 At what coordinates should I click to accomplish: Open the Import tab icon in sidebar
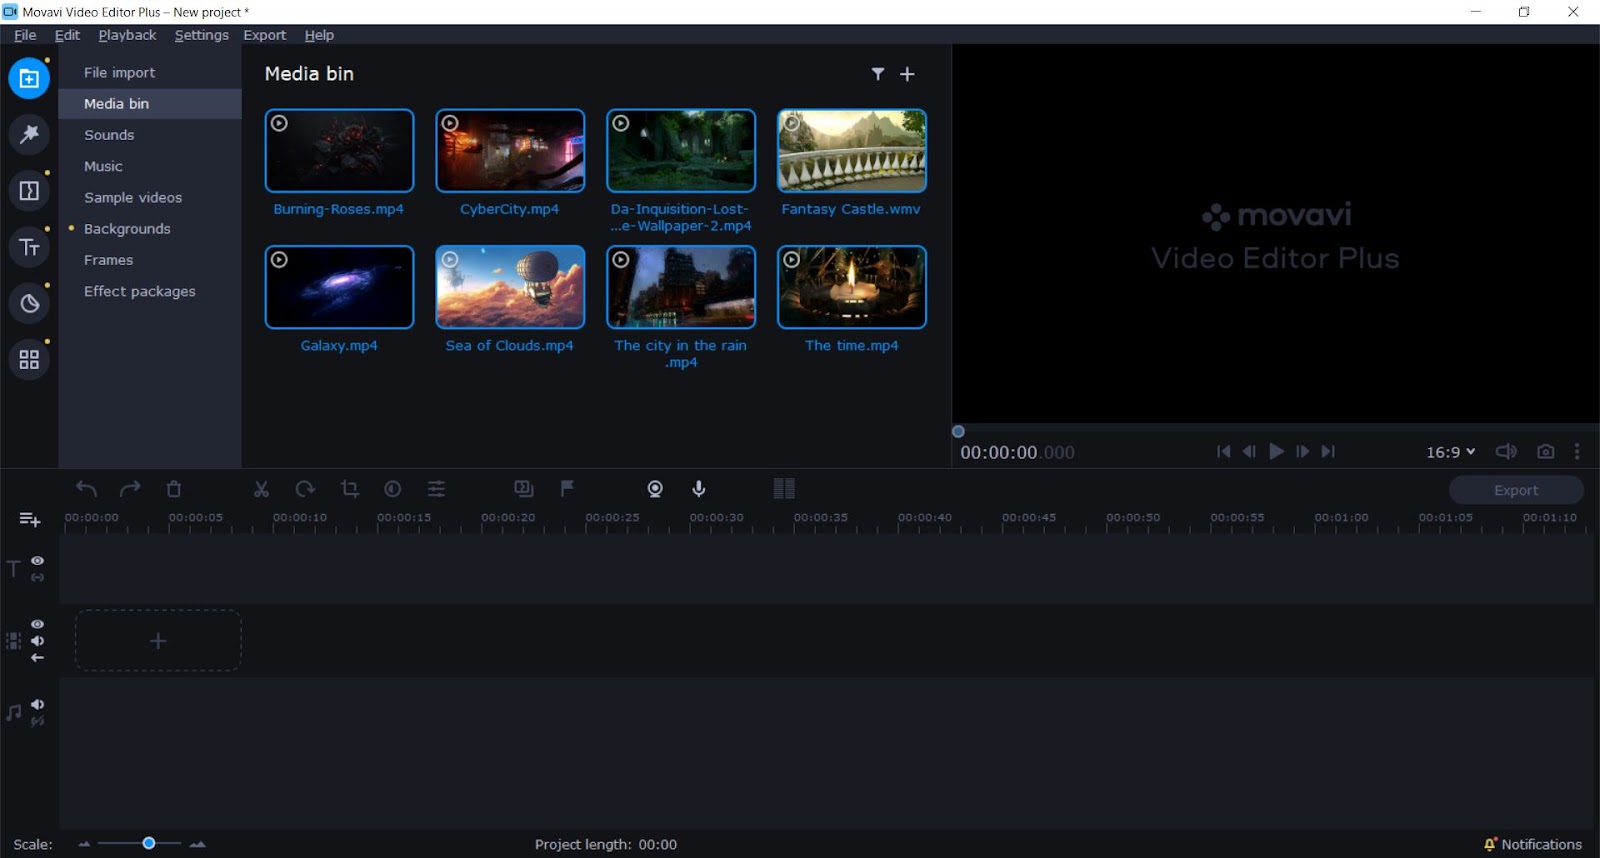coord(29,78)
